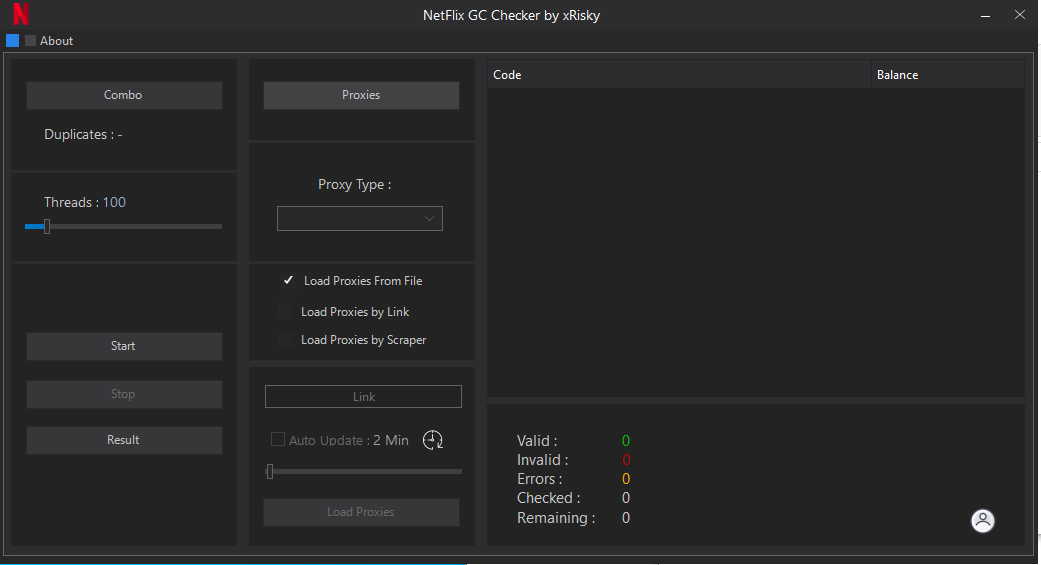Viewport: 1041px width, 565px height.
Task: Expand the Proxy Type dropdown
Action: (360, 219)
